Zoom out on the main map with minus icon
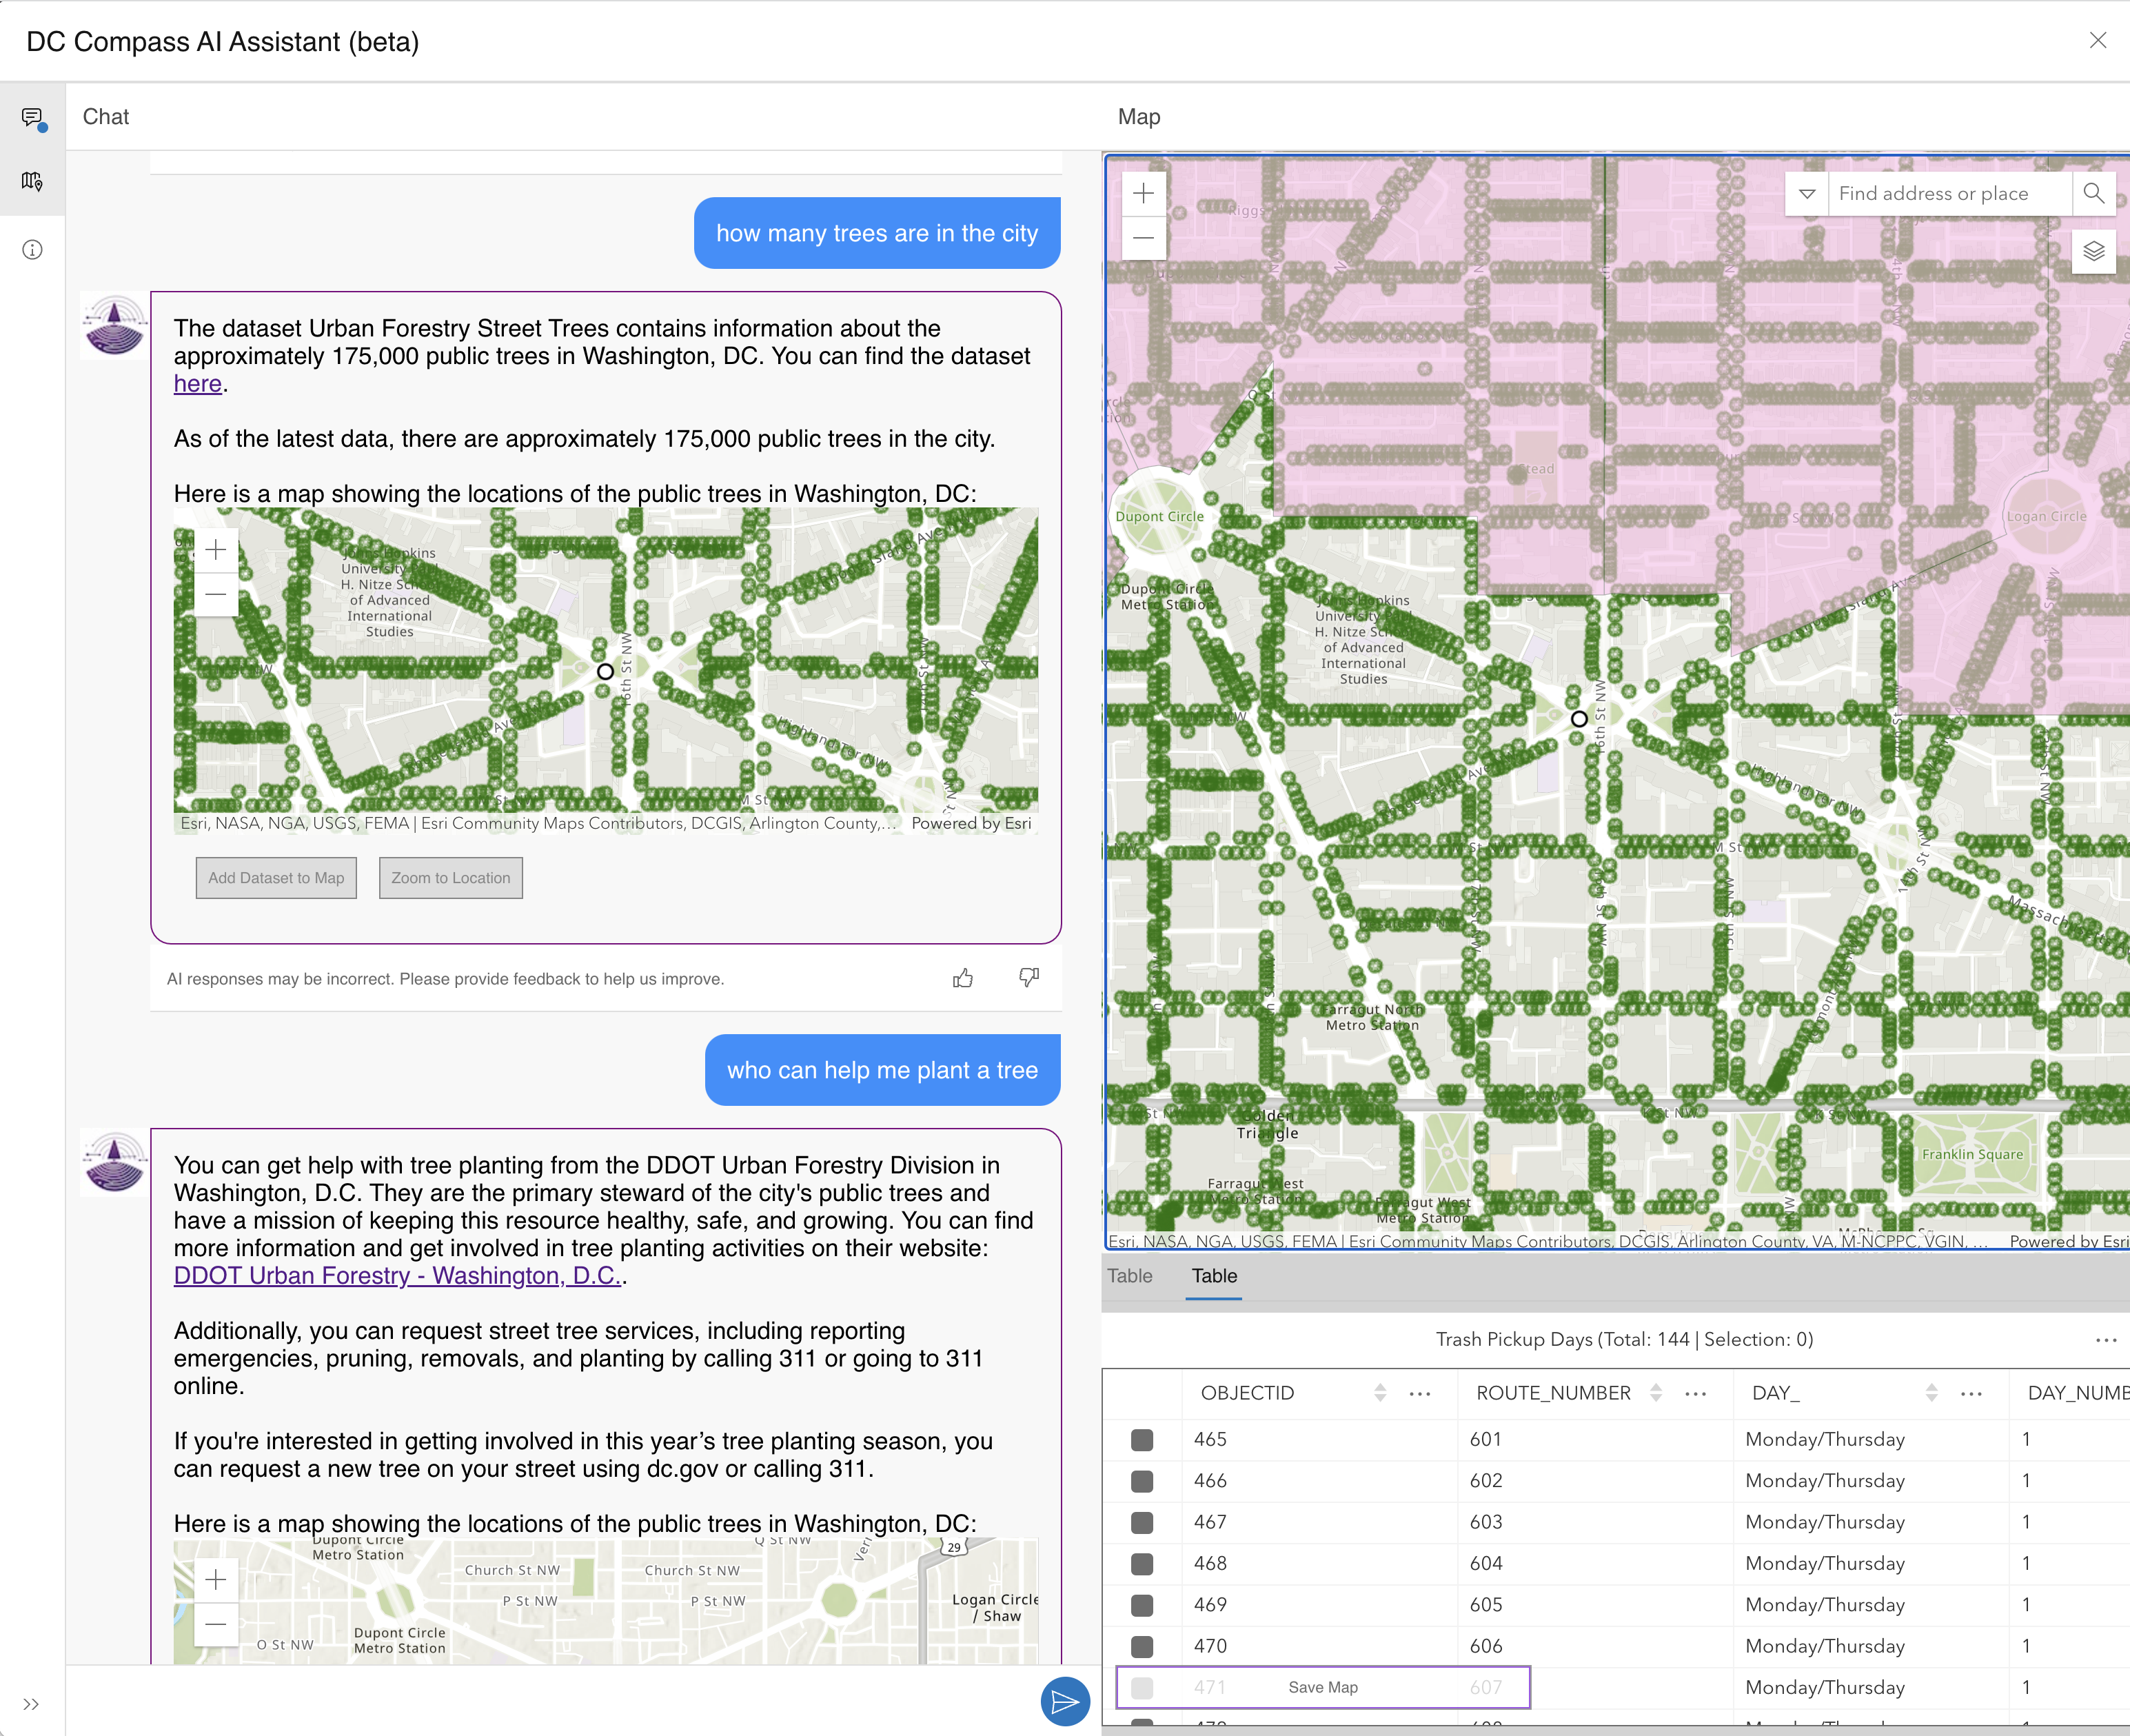Viewport: 2130px width, 1736px height. 1143,238
